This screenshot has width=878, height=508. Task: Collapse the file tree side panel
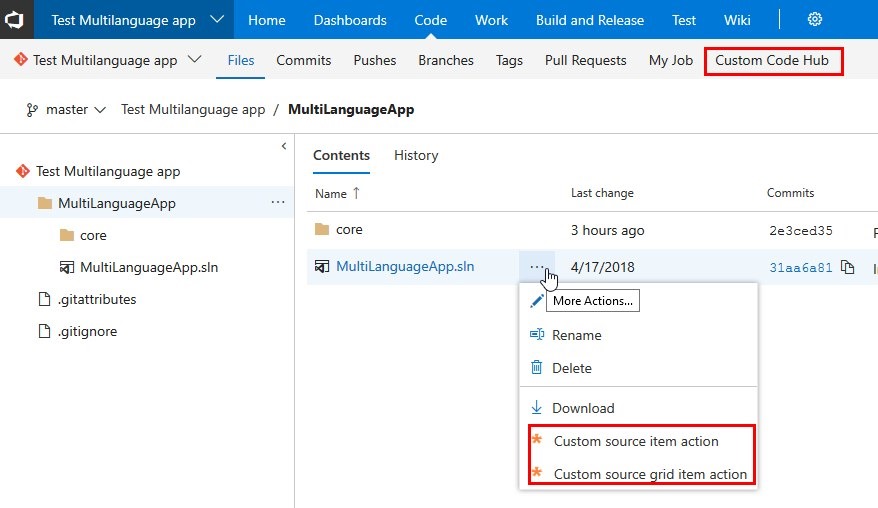(284, 147)
